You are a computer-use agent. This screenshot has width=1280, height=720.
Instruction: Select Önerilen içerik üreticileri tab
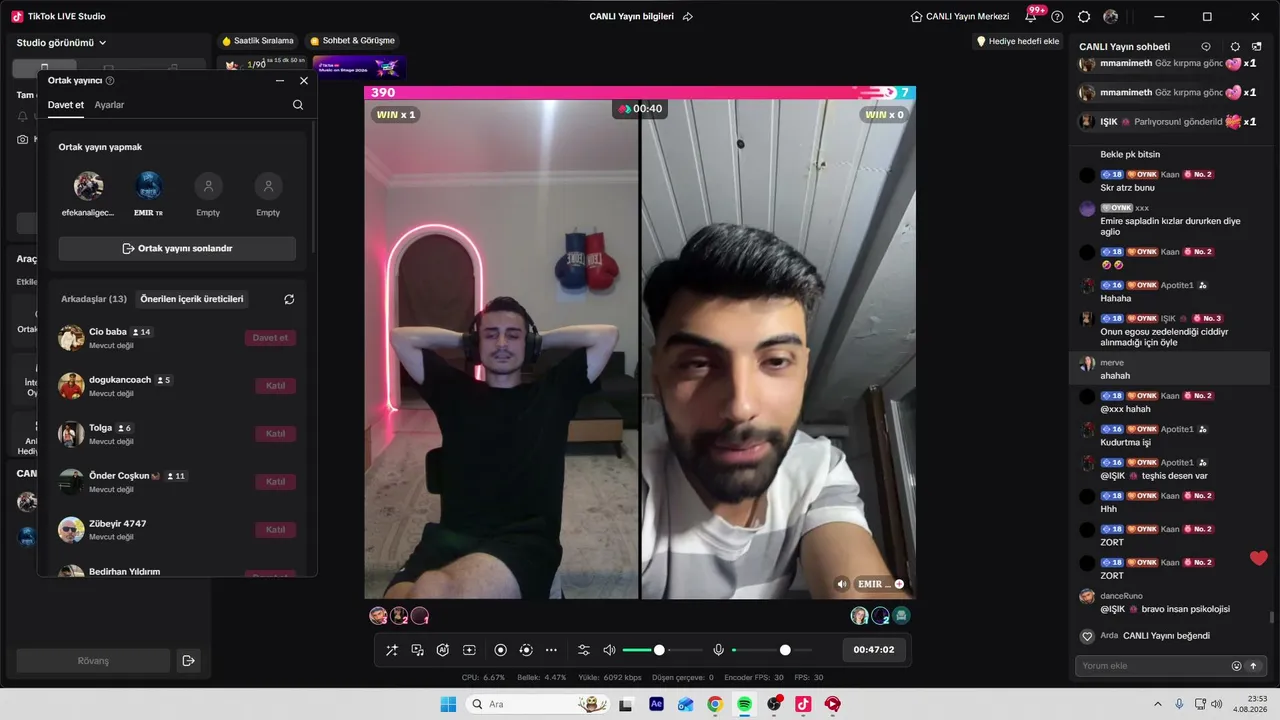point(192,299)
